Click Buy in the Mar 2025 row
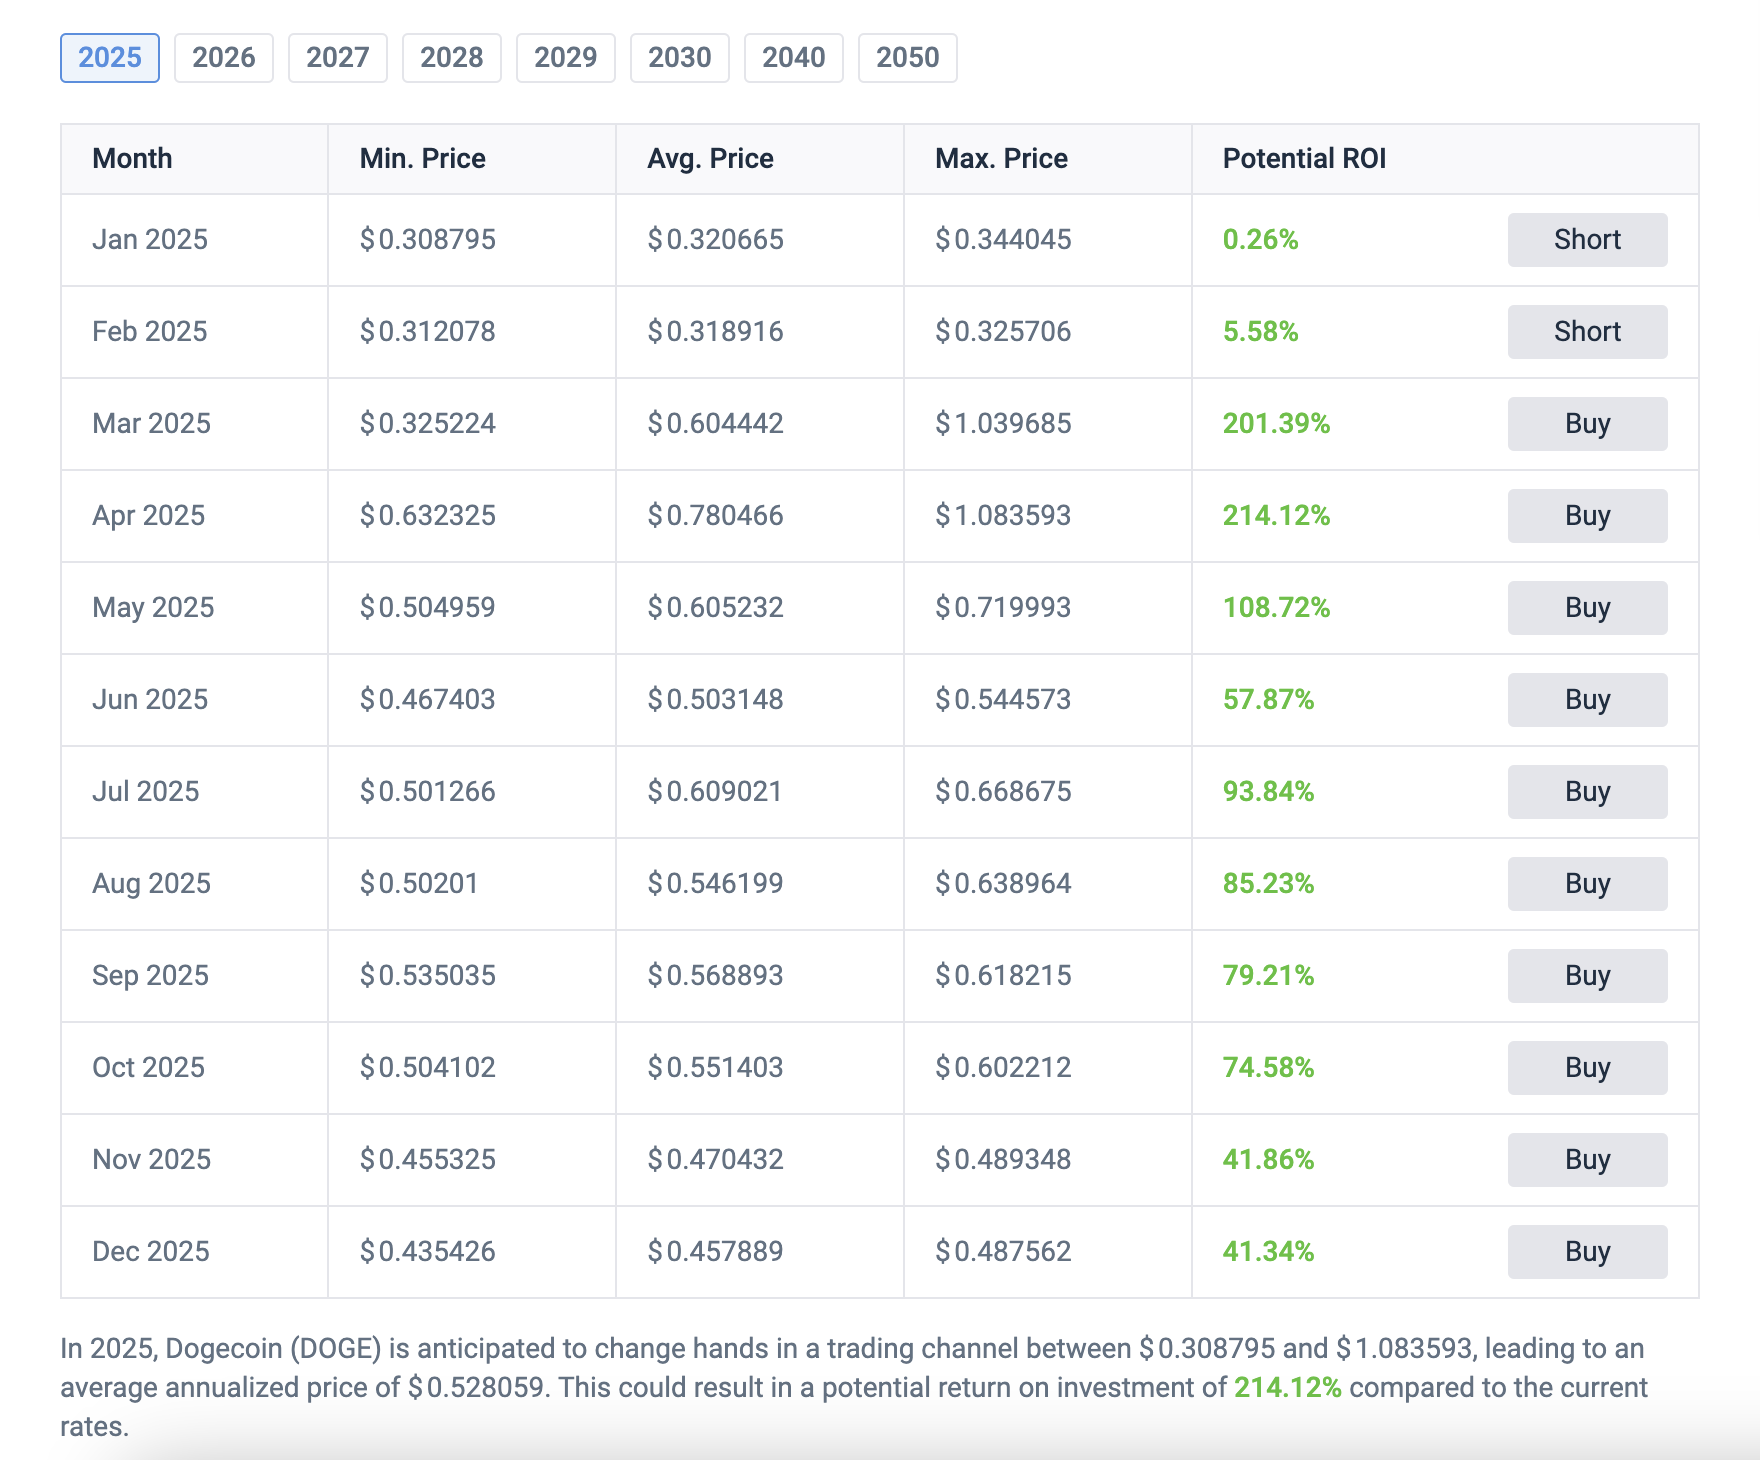This screenshot has width=1760, height=1460. click(1588, 424)
